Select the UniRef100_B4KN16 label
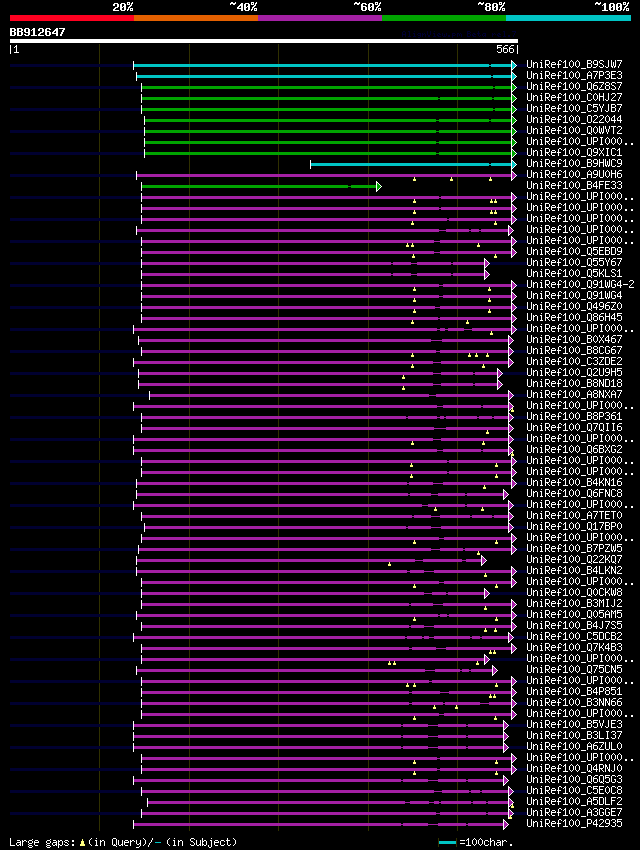This screenshot has width=640, height=850. [574, 482]
